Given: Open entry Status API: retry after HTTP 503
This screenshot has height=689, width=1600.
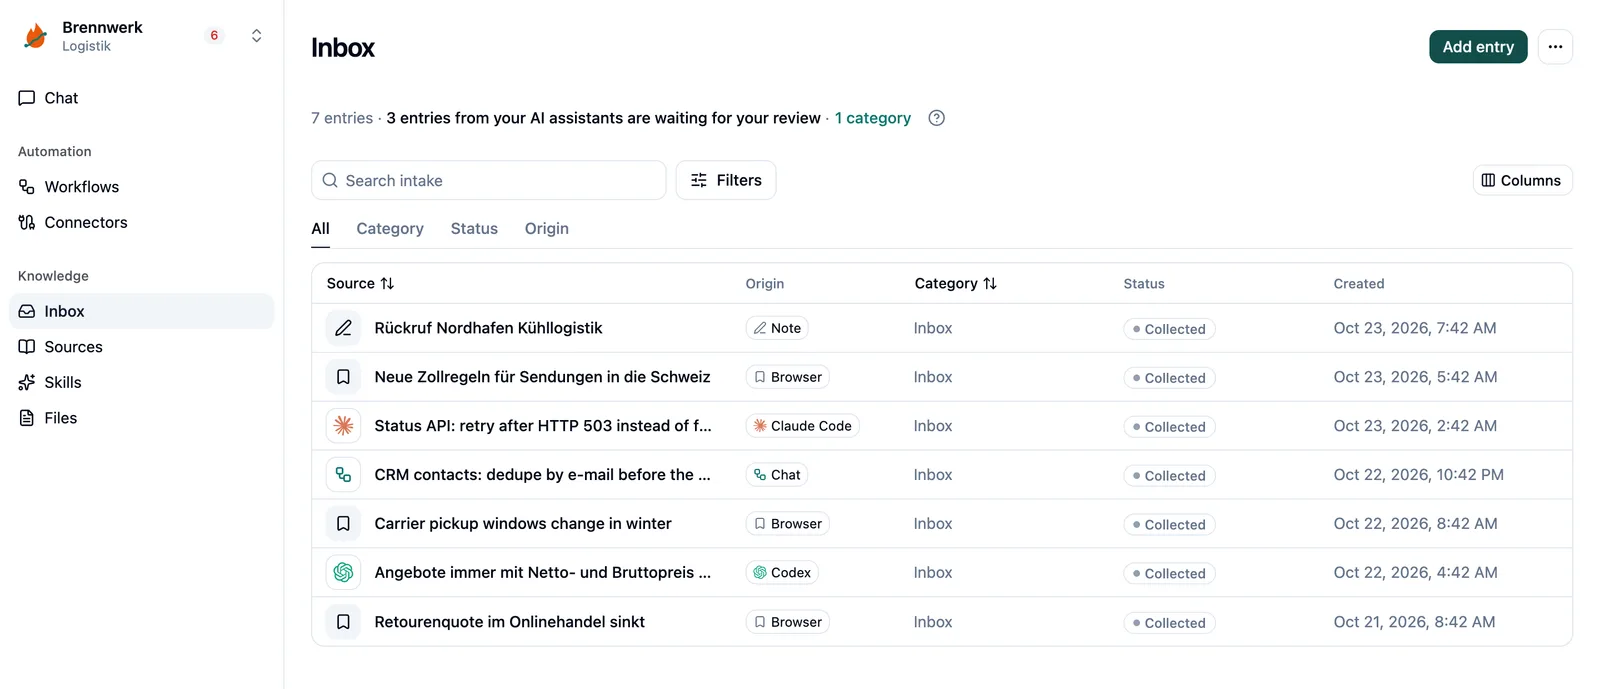Looking at the screenshot, I should click(543, 426).
